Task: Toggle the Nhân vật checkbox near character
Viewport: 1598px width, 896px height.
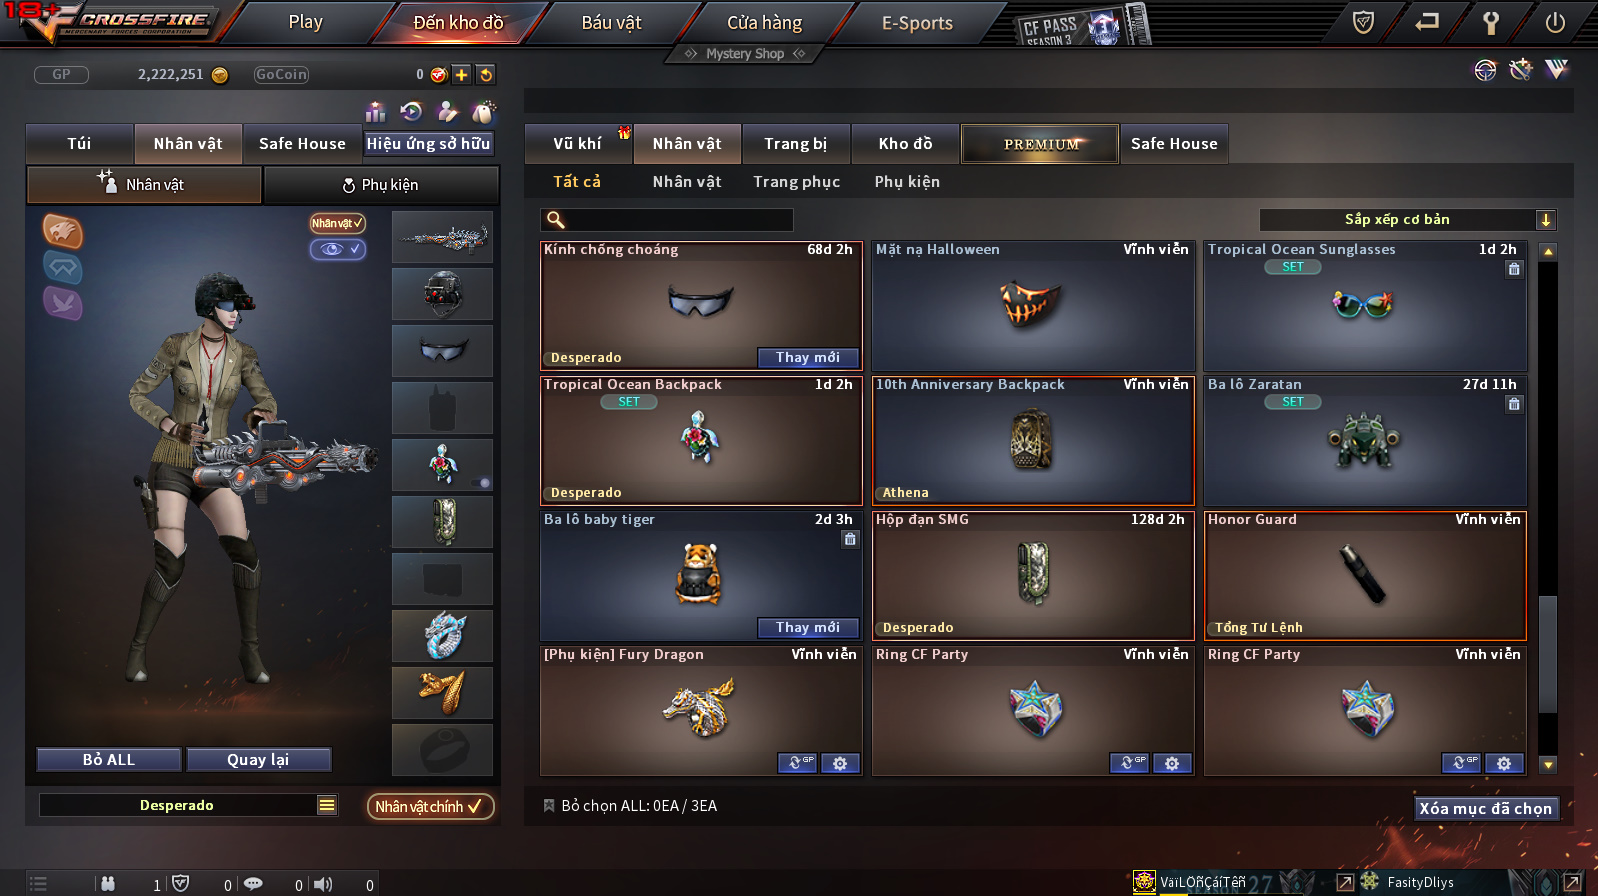Action: [338, 223]
